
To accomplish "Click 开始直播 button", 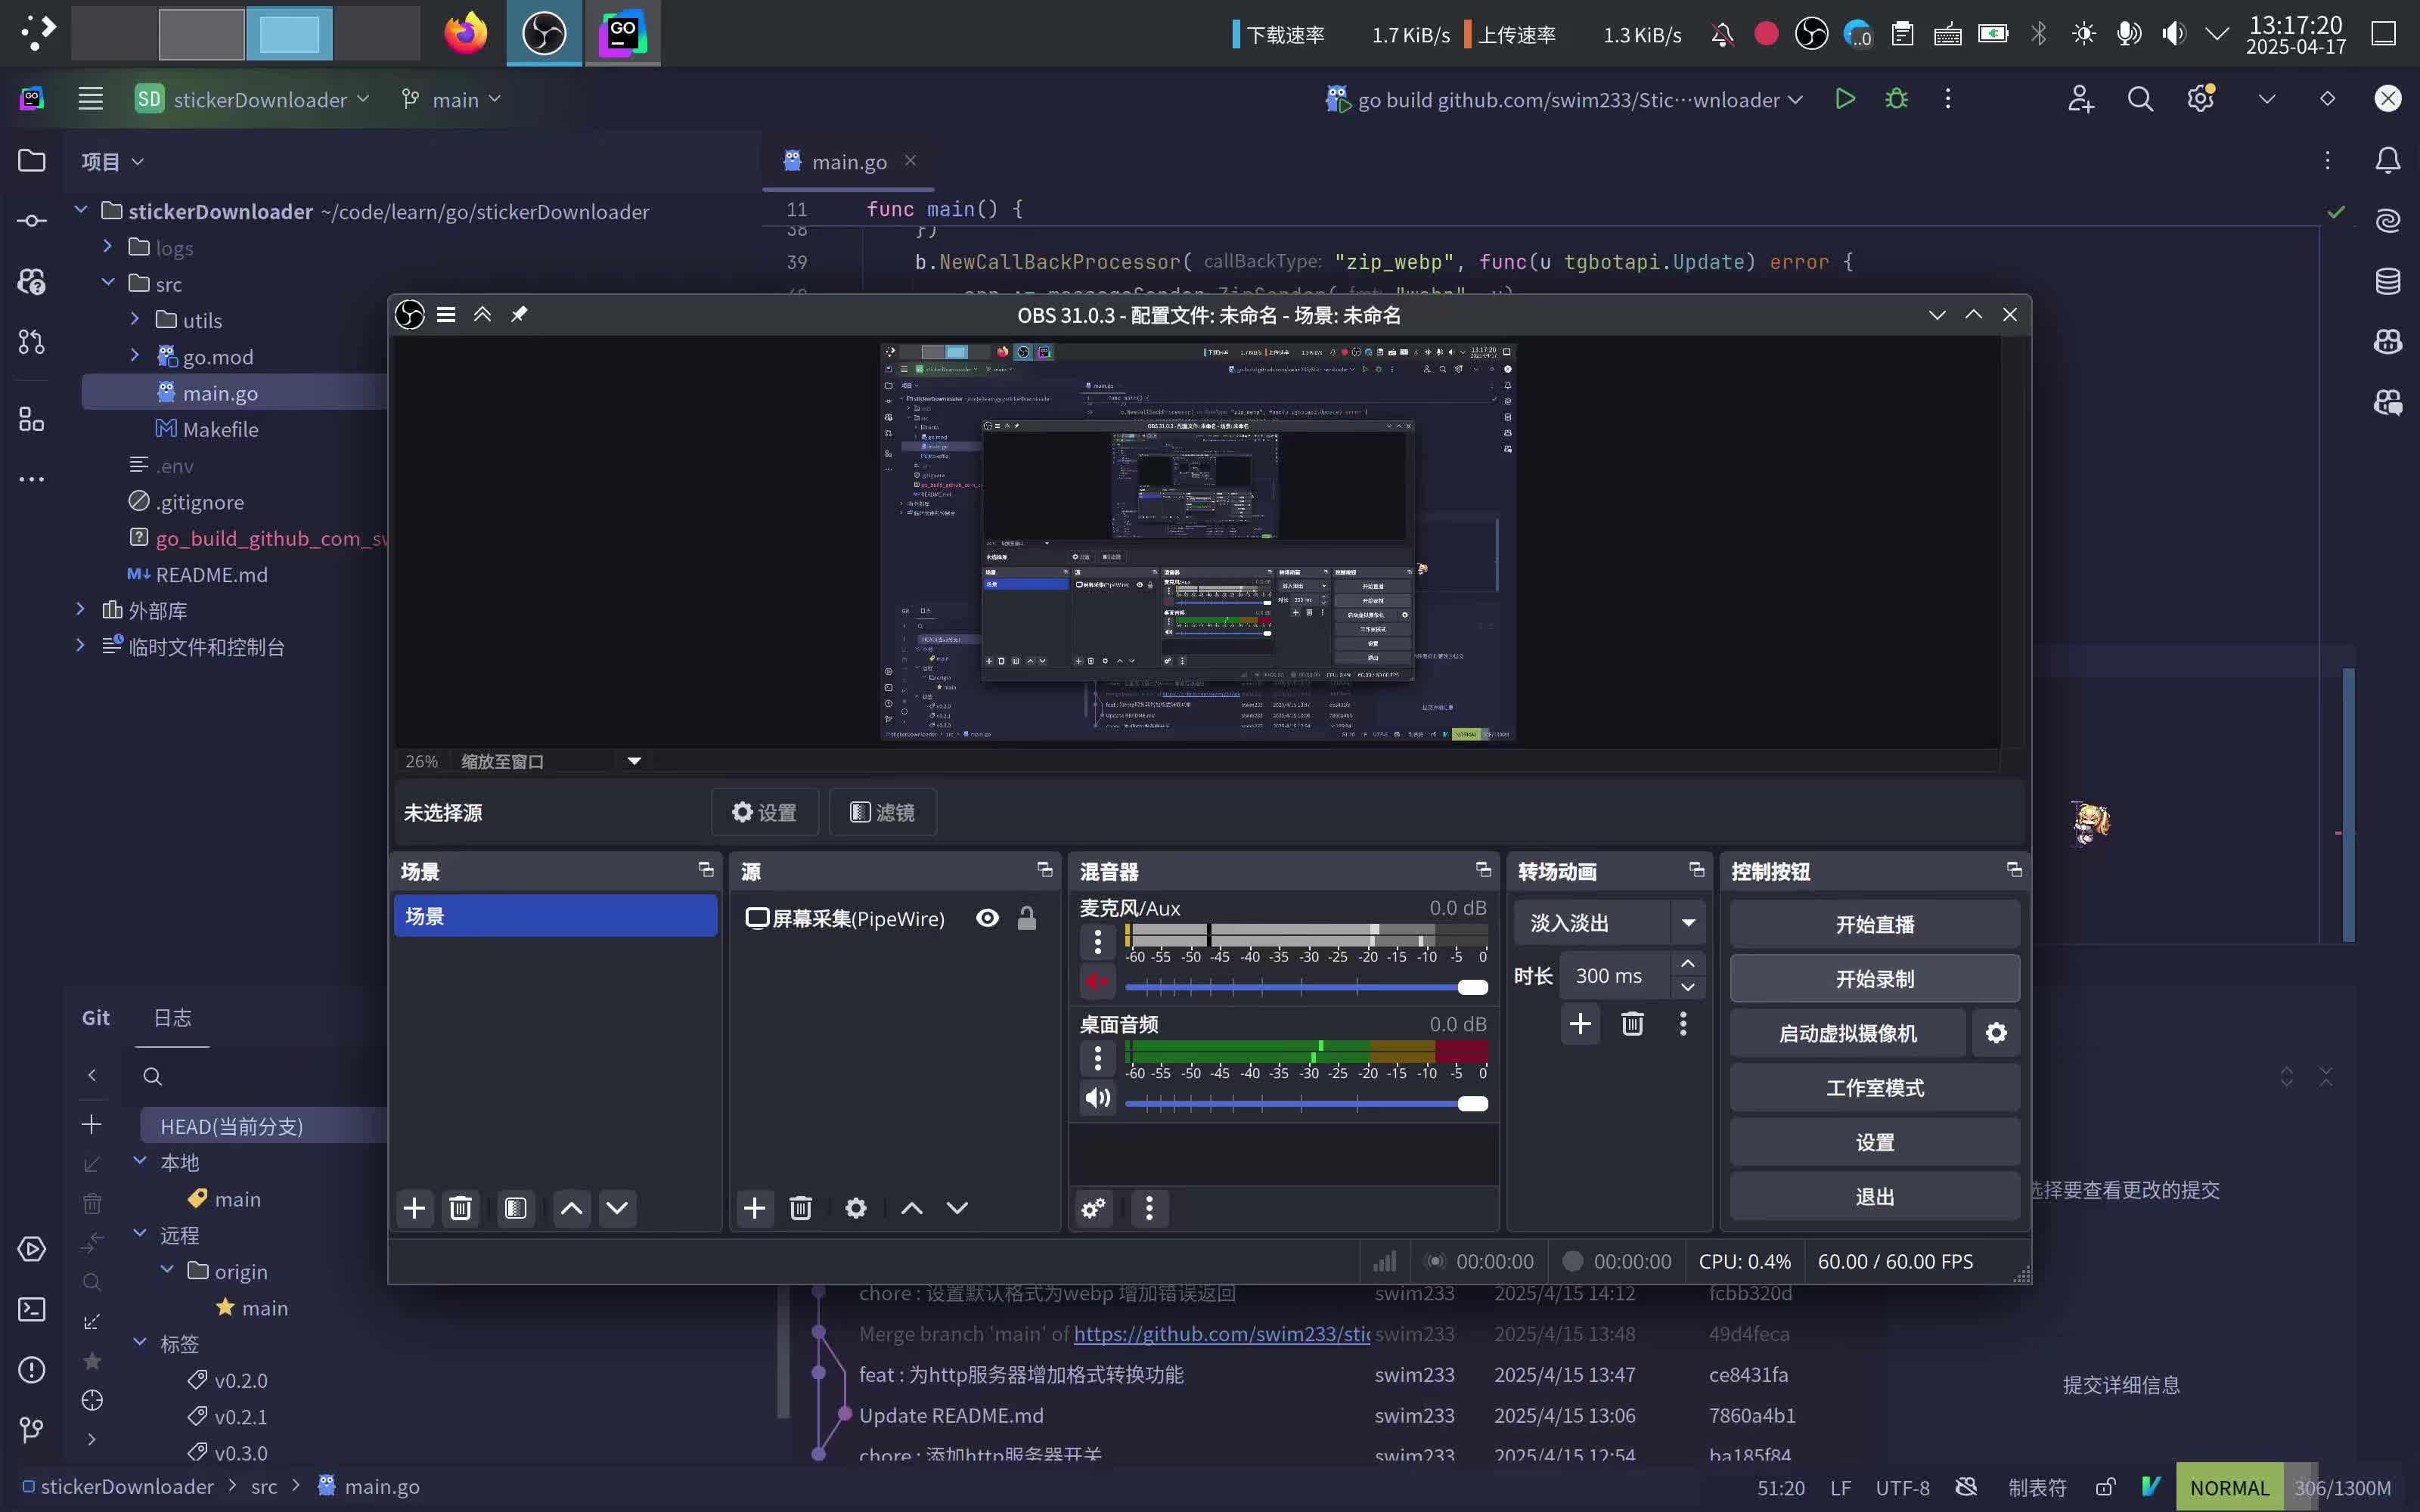I will 1874,924.
